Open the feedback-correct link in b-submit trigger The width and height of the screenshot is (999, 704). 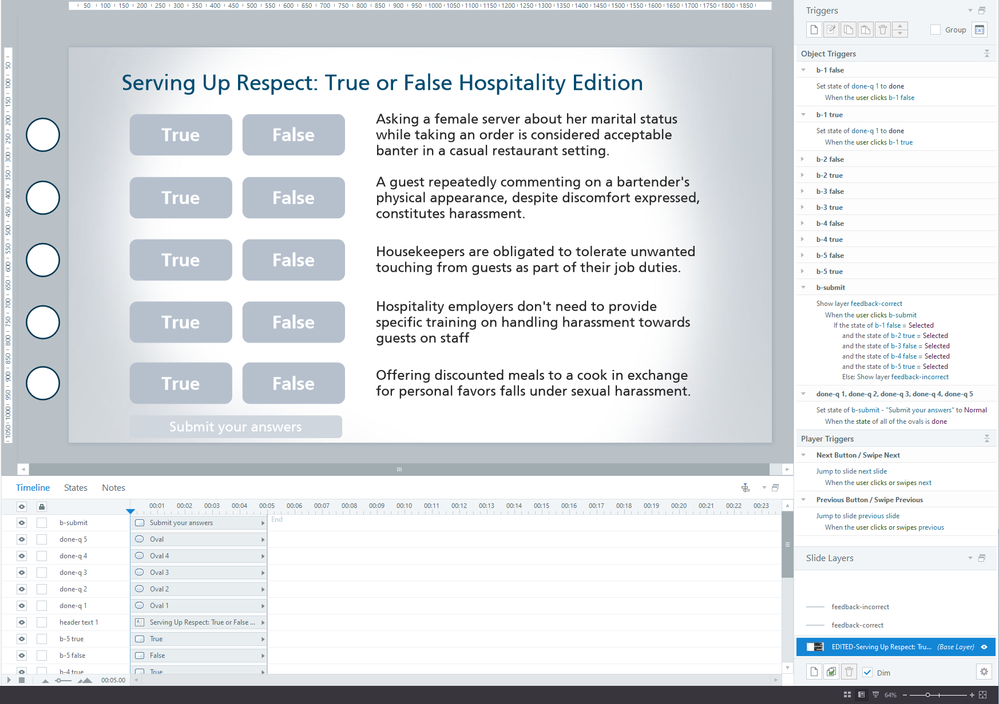tap(876, 303)
